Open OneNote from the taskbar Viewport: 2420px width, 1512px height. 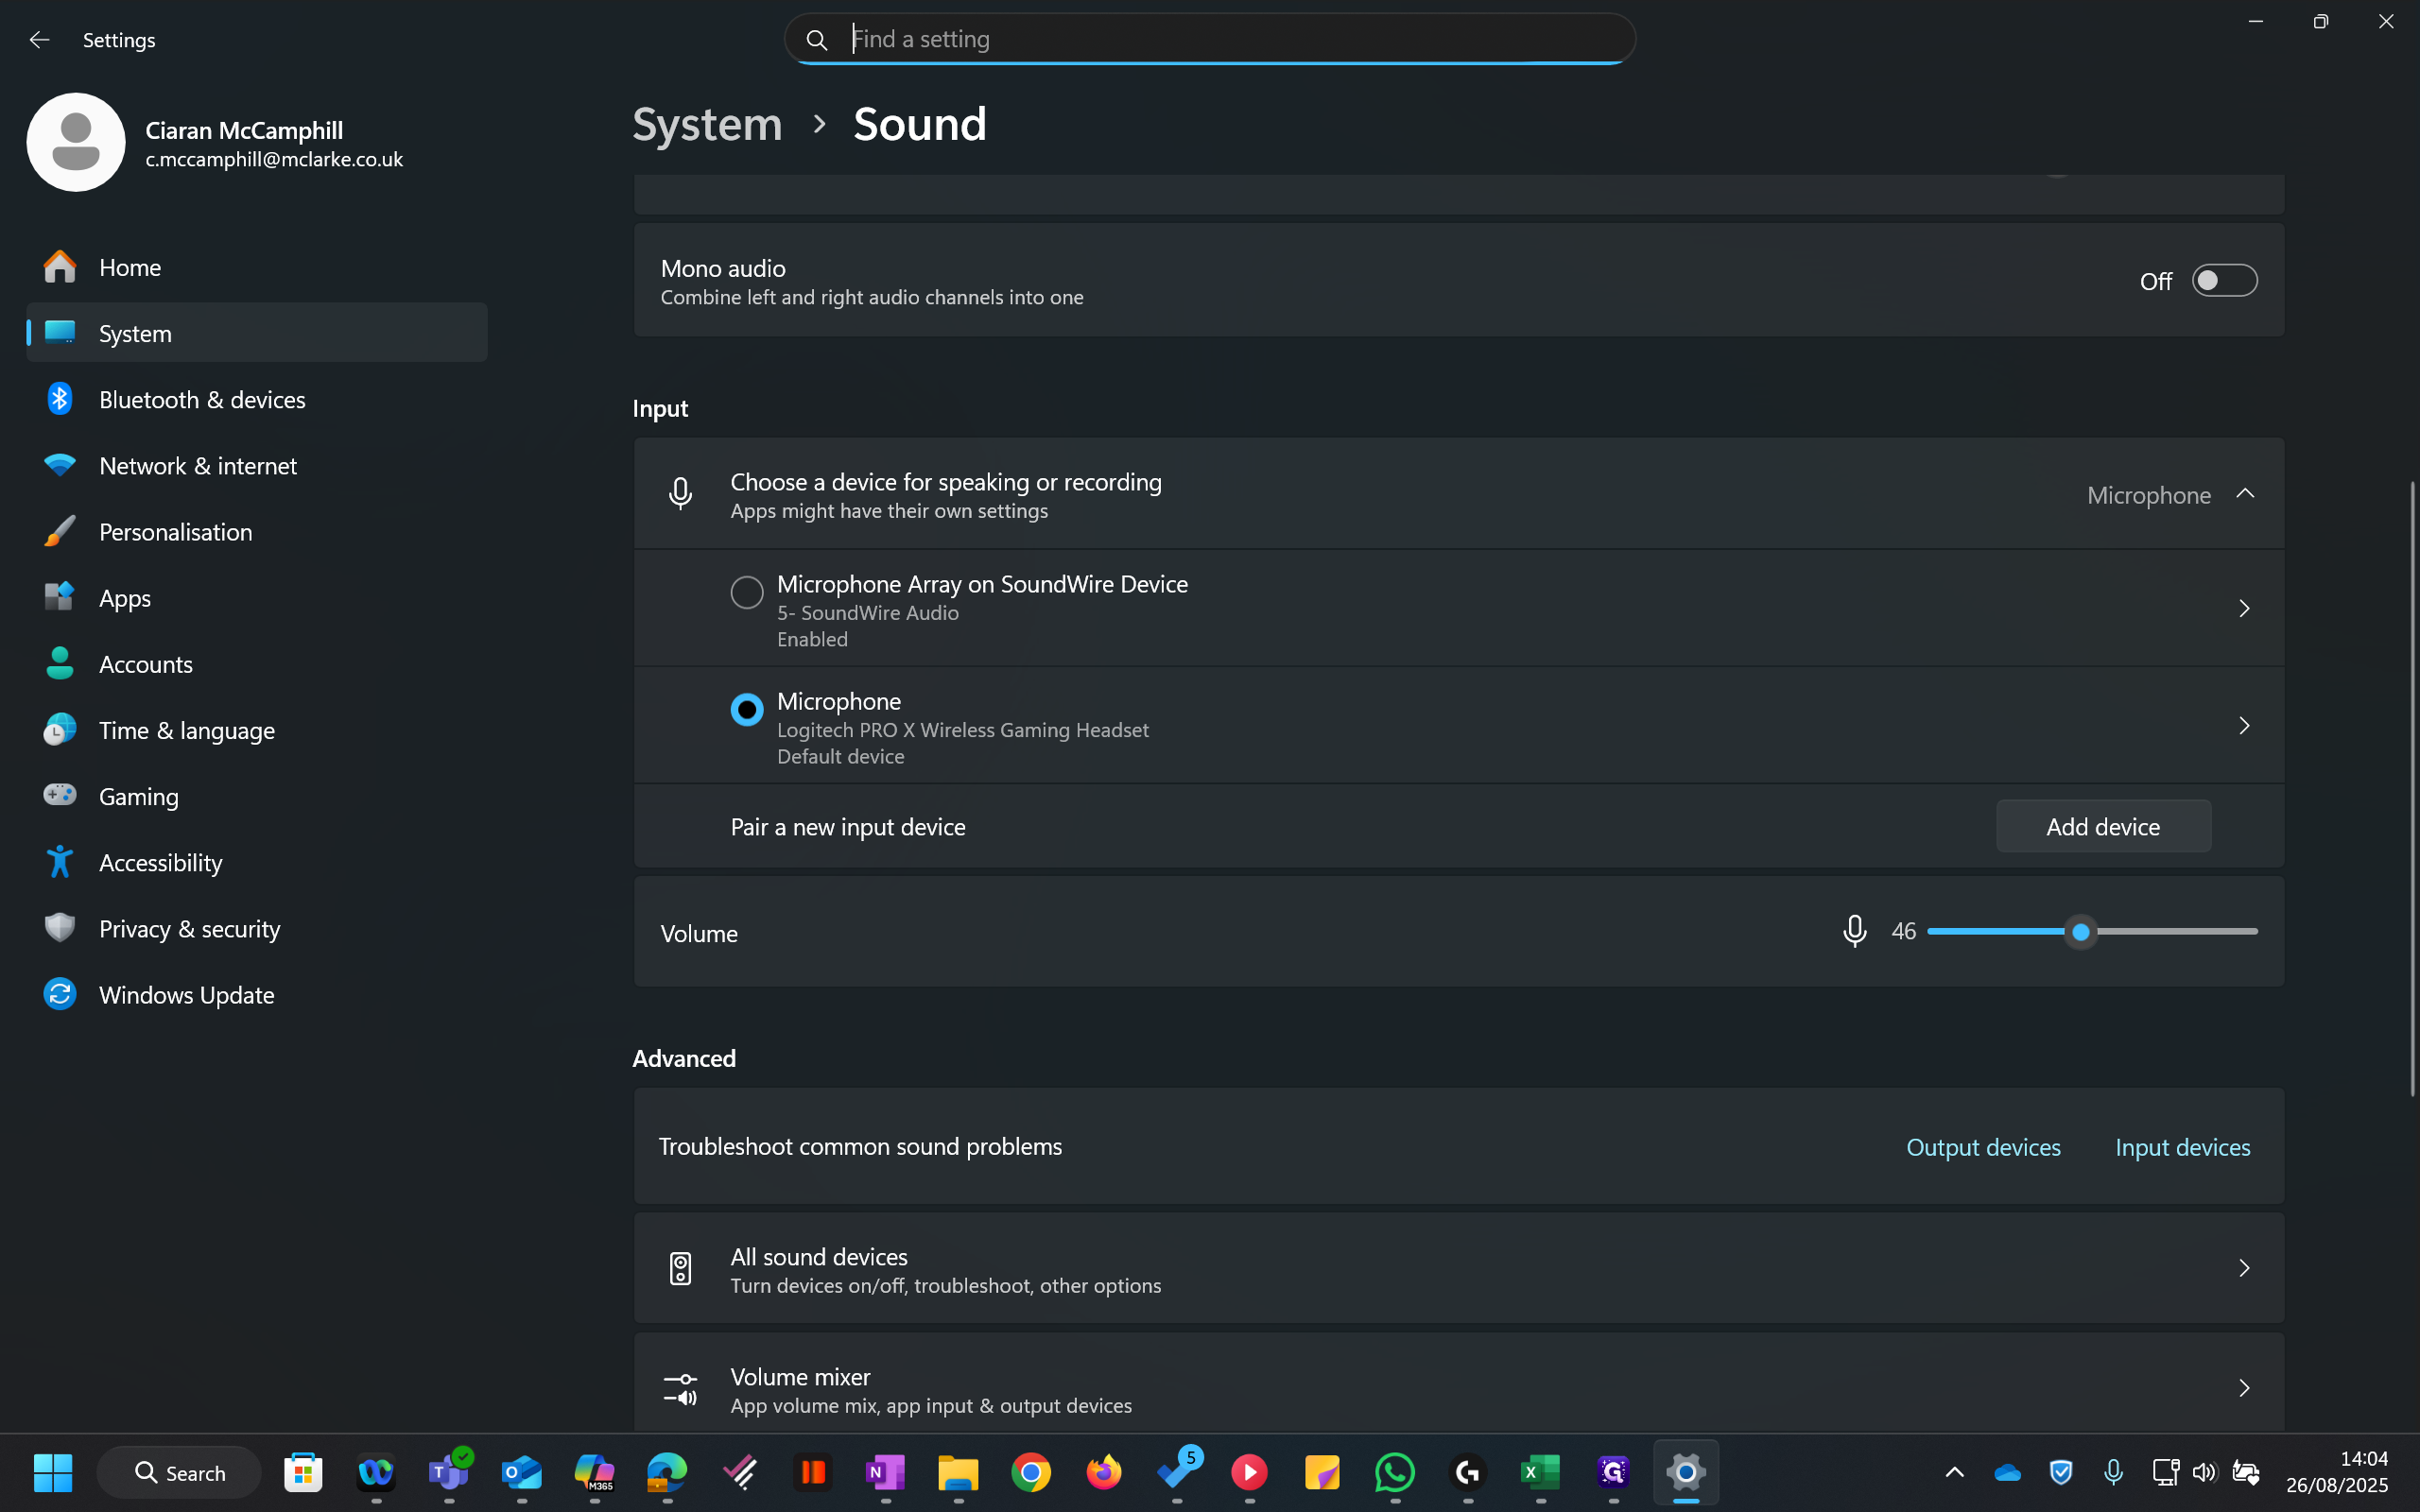pyautogui.click(x=885, y=1472)
